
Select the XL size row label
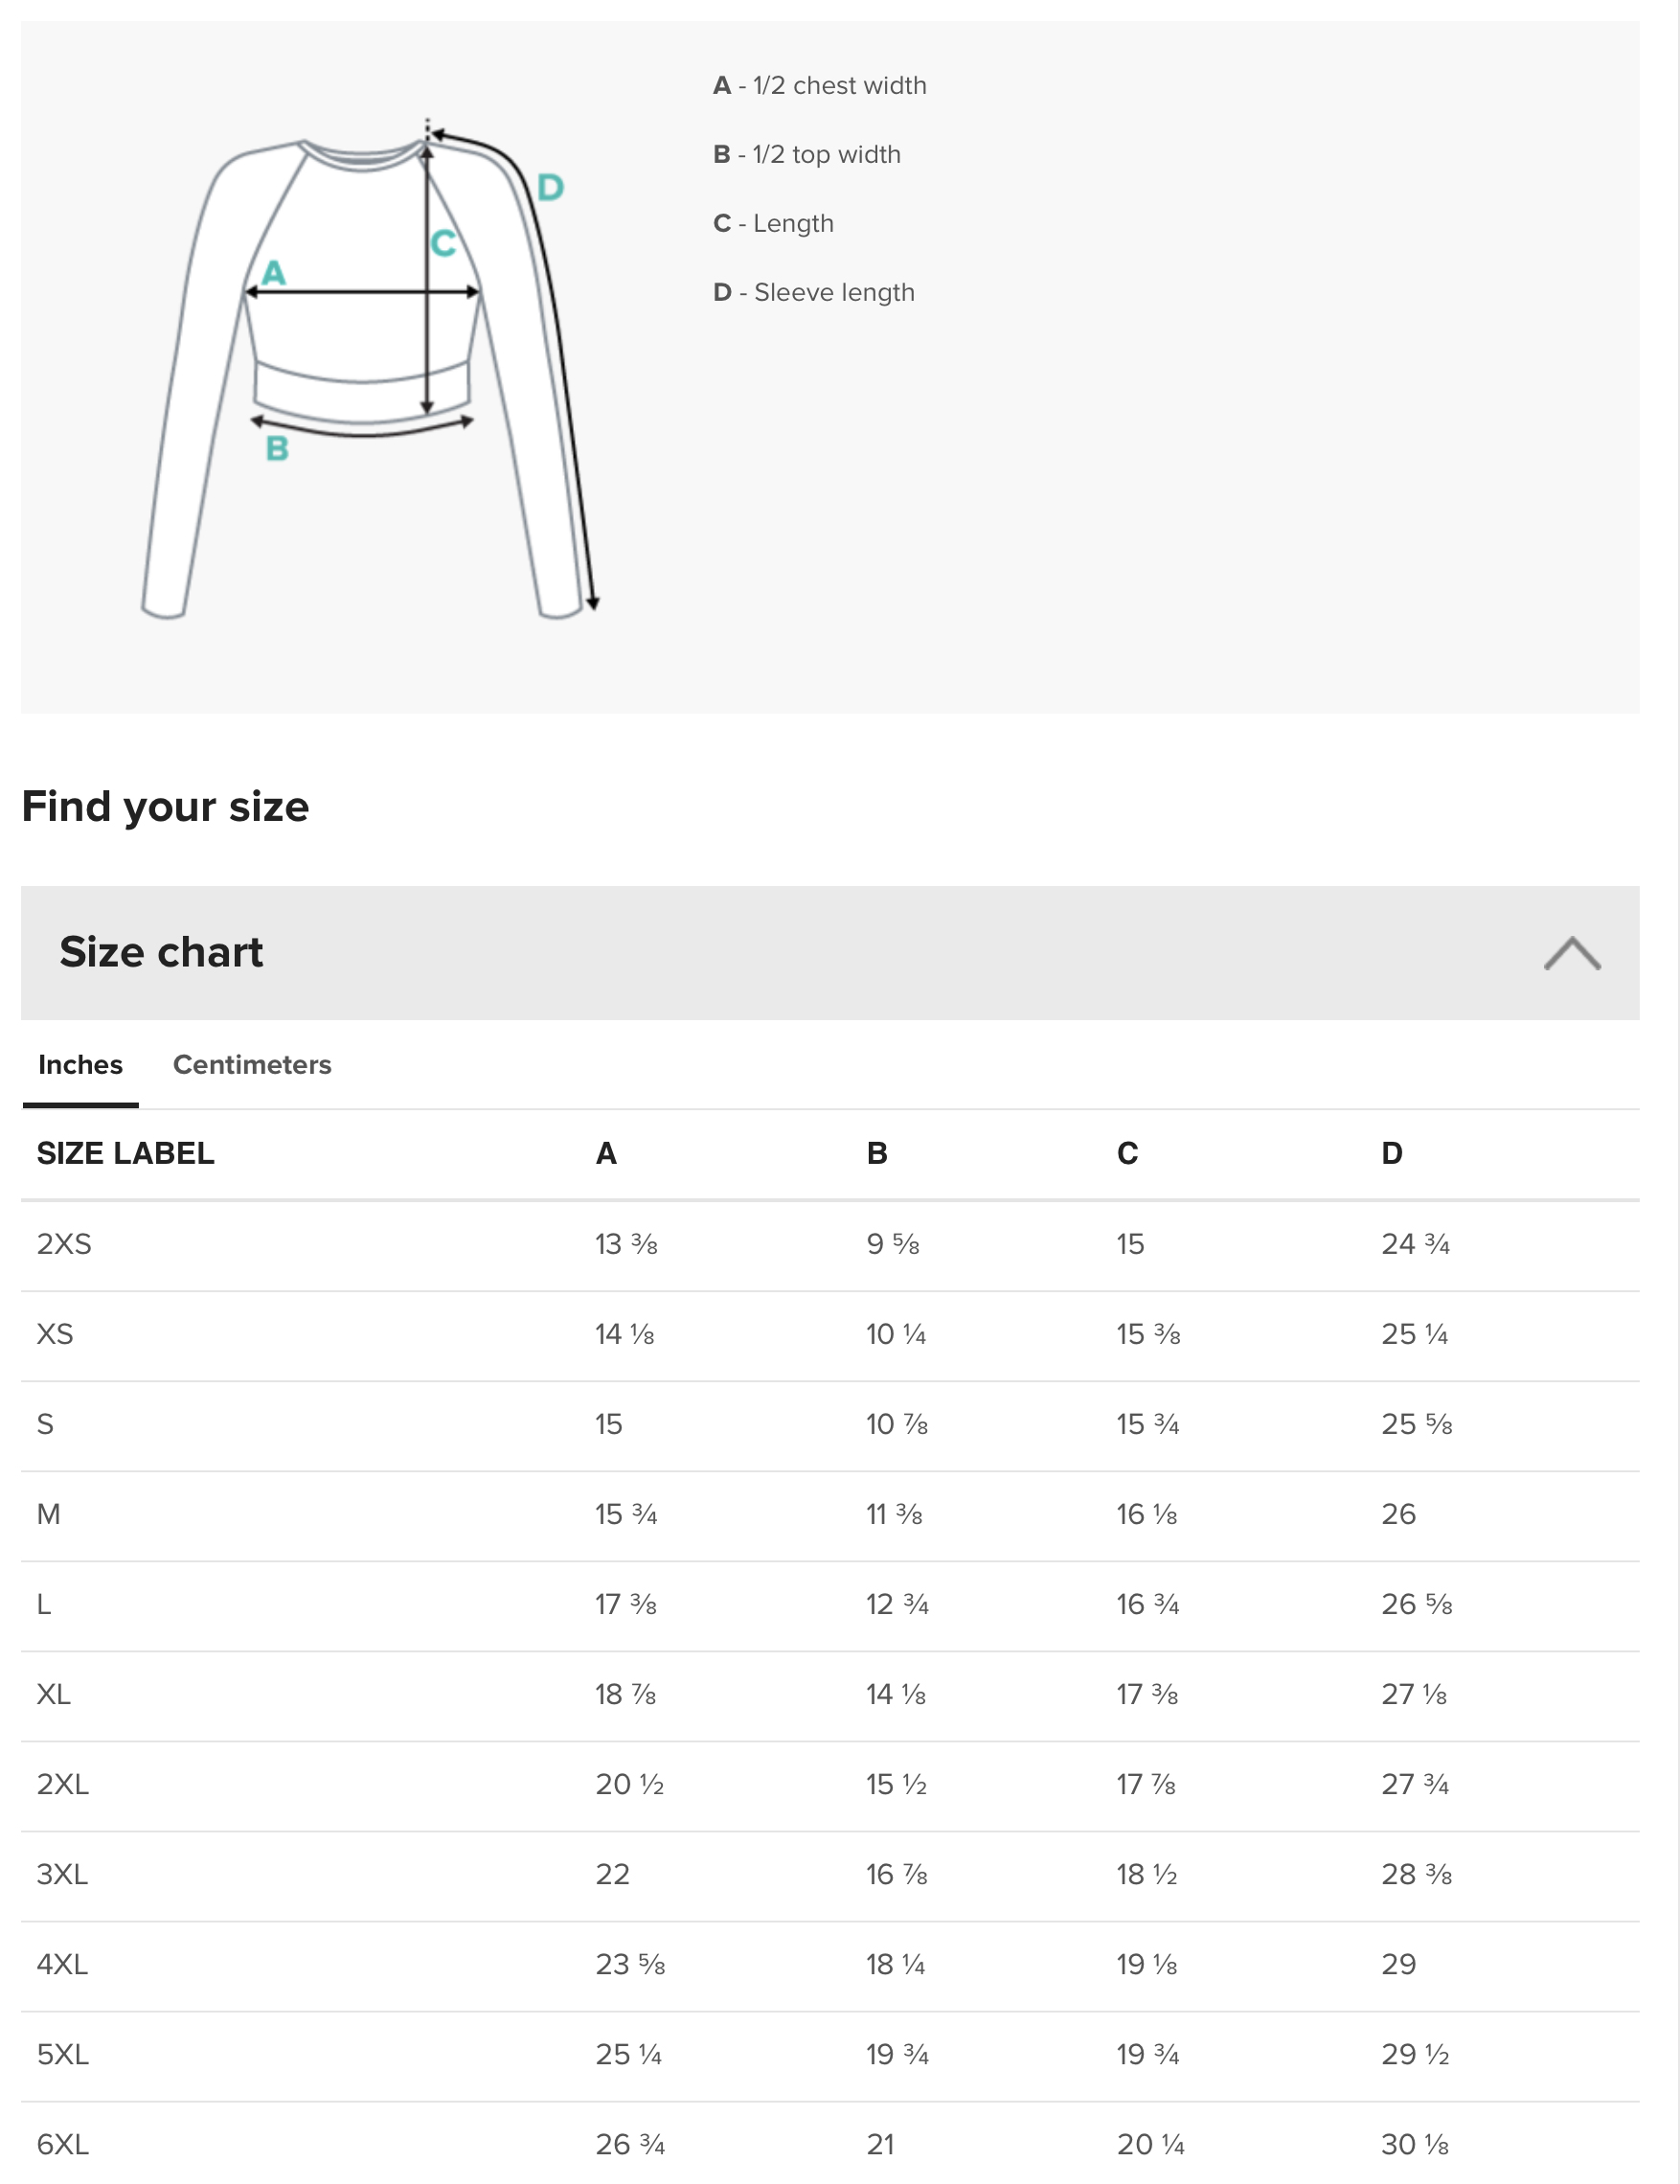[54, 1694]
